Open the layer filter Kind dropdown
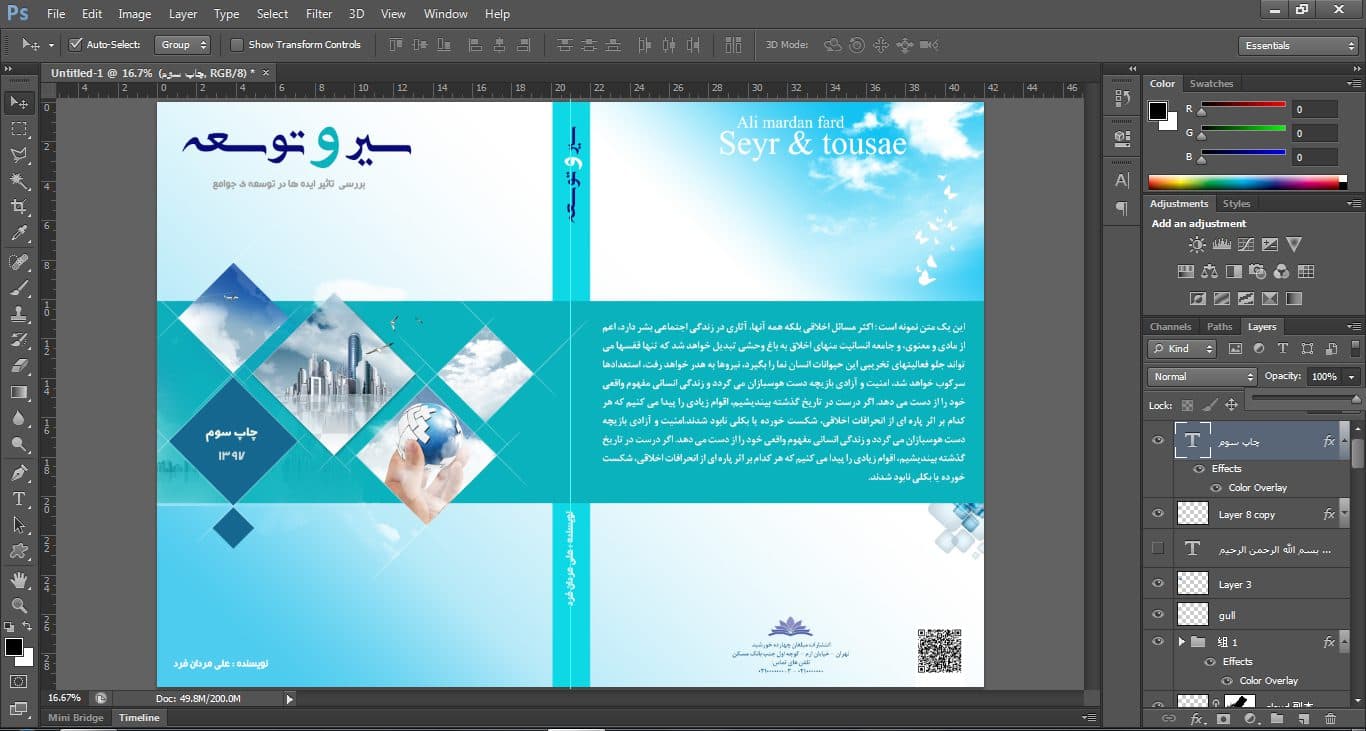Viewport: 1366px width, 731px height. coord(1182,349)
